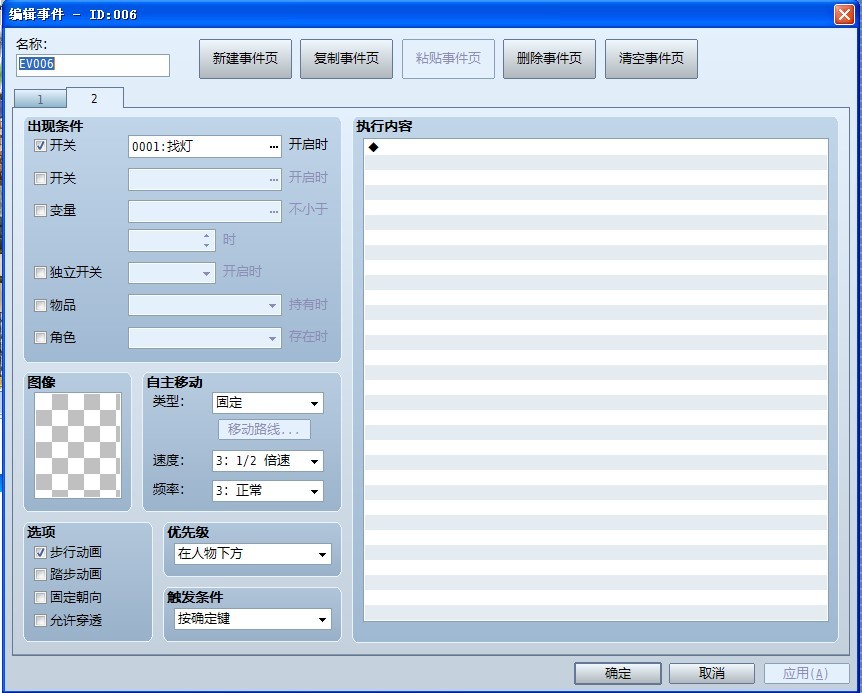Open switch selector ellipsis for 0001:找灯

273,147
